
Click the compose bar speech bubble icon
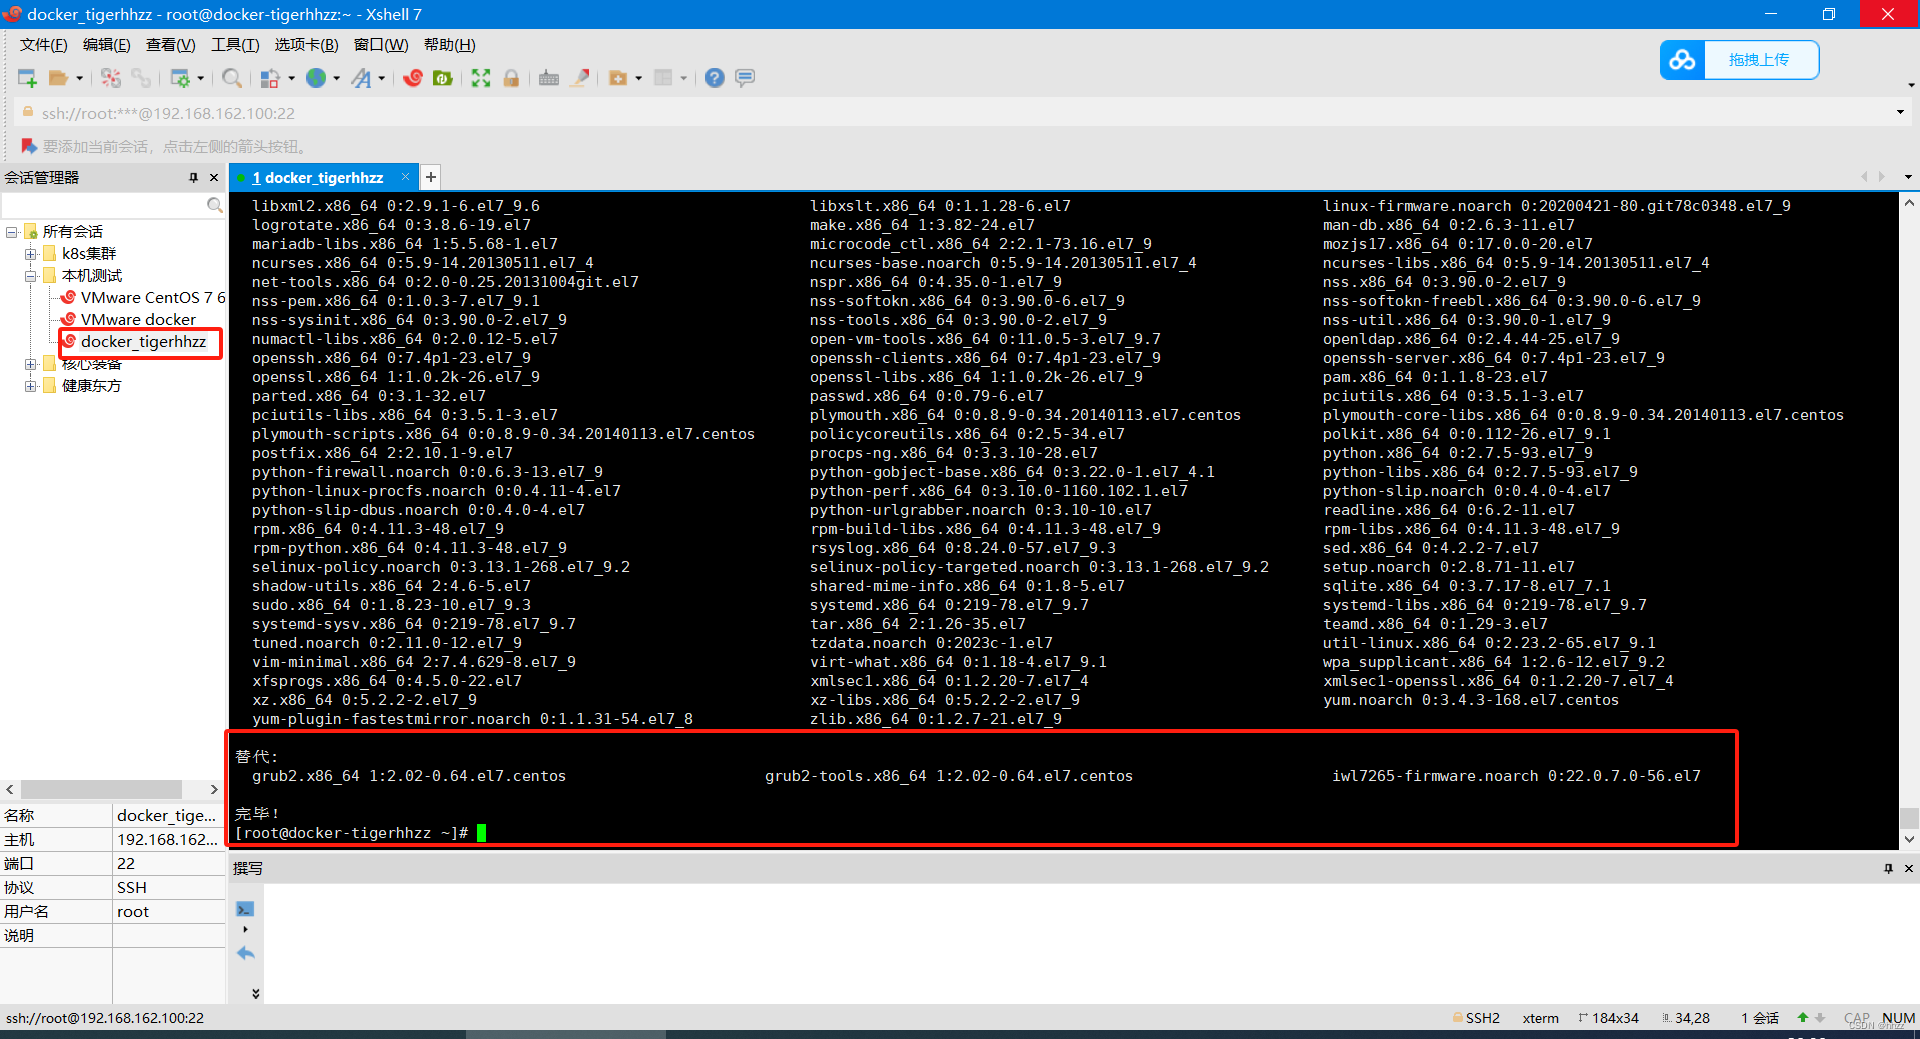(746, 78)
